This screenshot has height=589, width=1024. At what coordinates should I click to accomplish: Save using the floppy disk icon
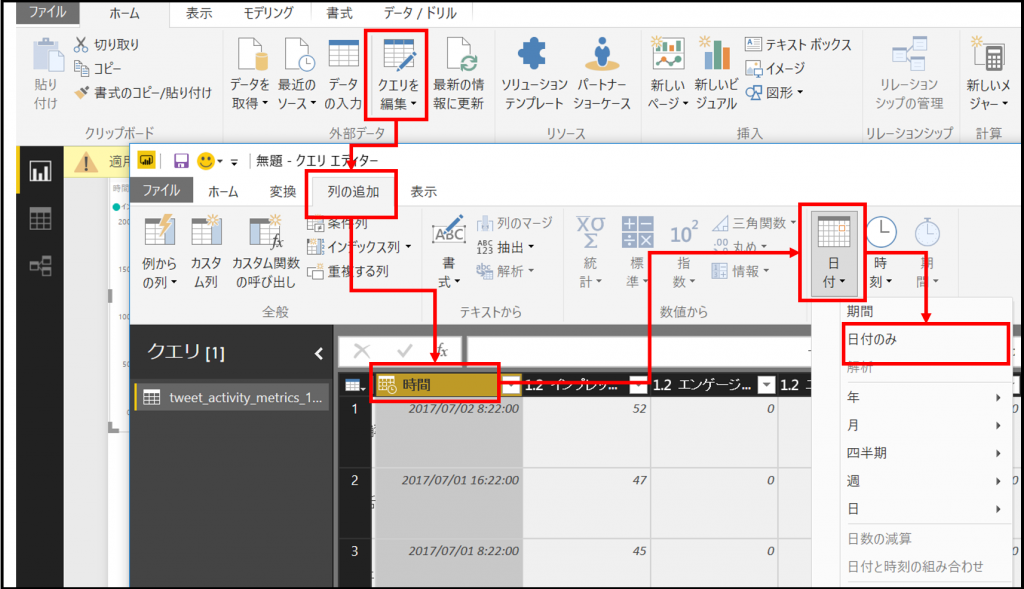(181, 161)
